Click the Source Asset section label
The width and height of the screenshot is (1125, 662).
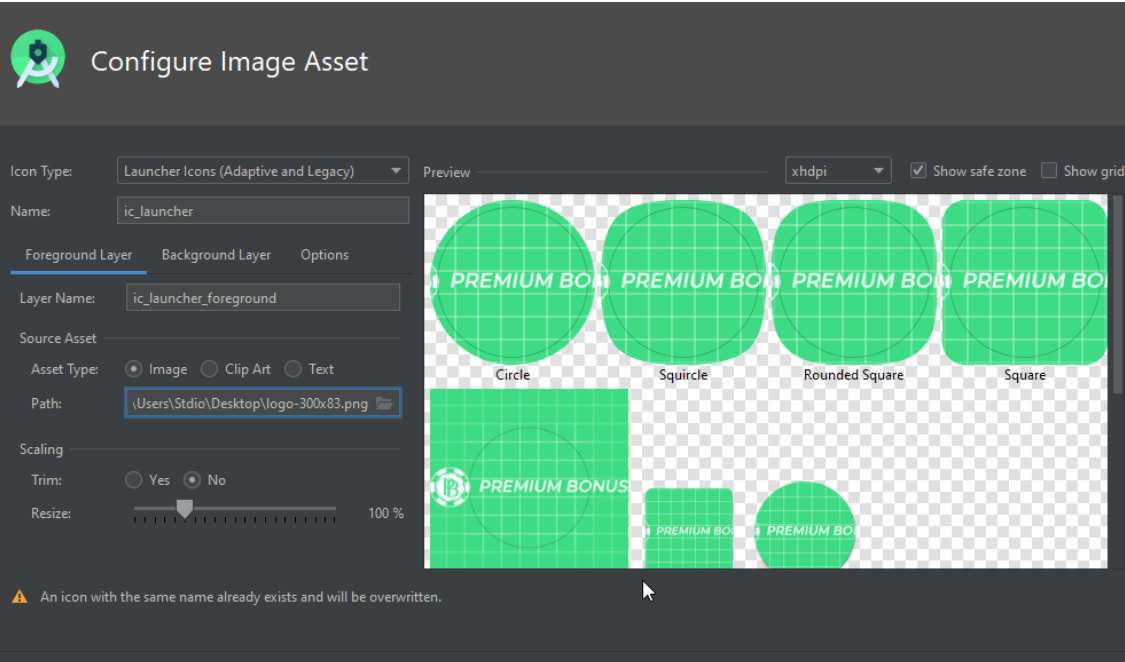[x=57, y=338]
